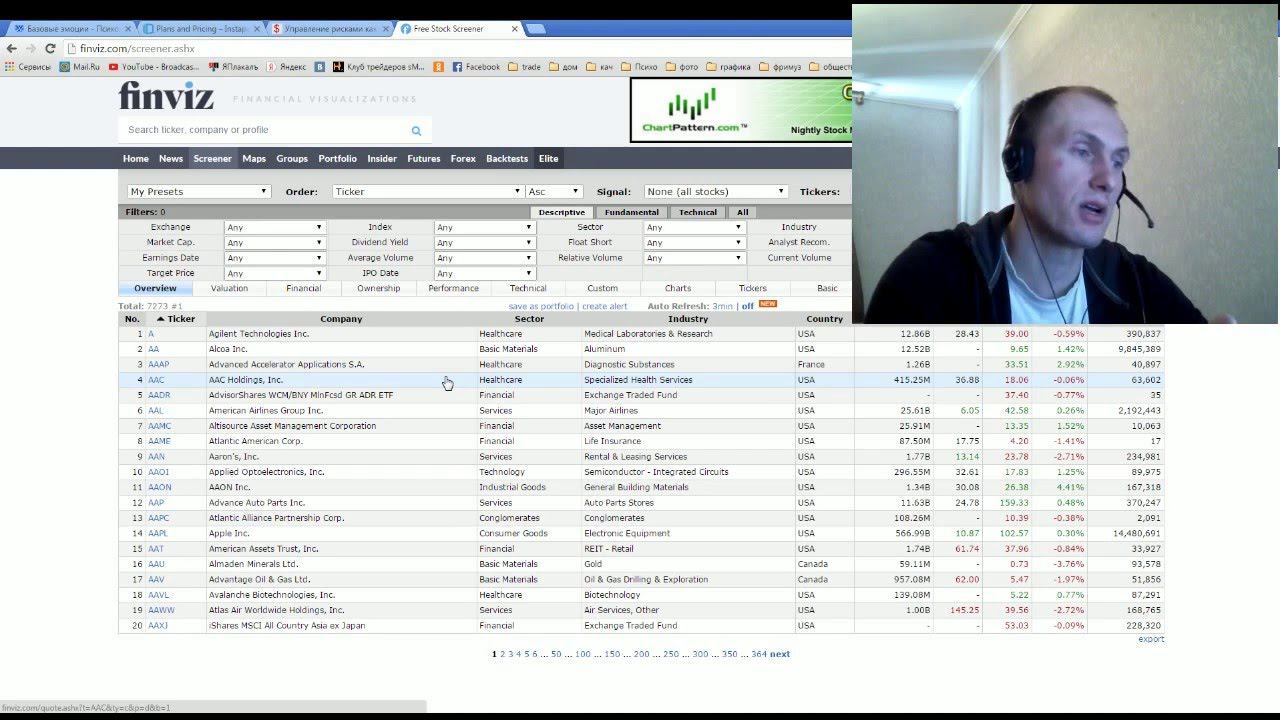Open the Mail.Ru bookmark
1280x720 pixels.
[x=80, y=67]
